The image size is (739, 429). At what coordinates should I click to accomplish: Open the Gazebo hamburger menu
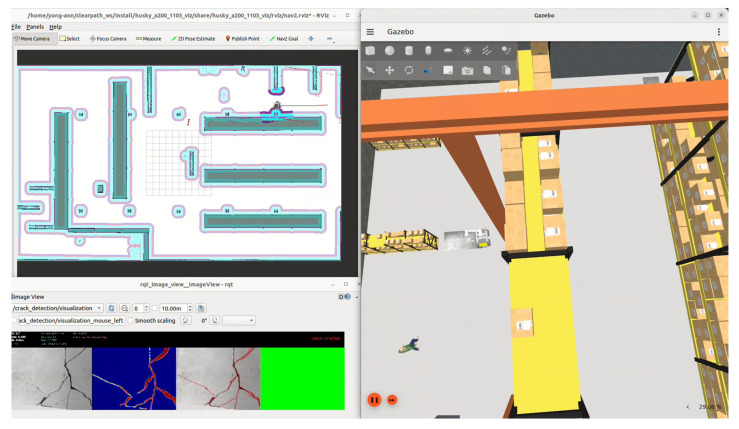click(370, 32)
